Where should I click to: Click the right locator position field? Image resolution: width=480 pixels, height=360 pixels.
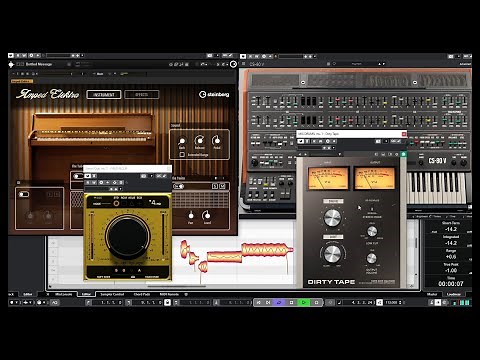tap(147, 302)
